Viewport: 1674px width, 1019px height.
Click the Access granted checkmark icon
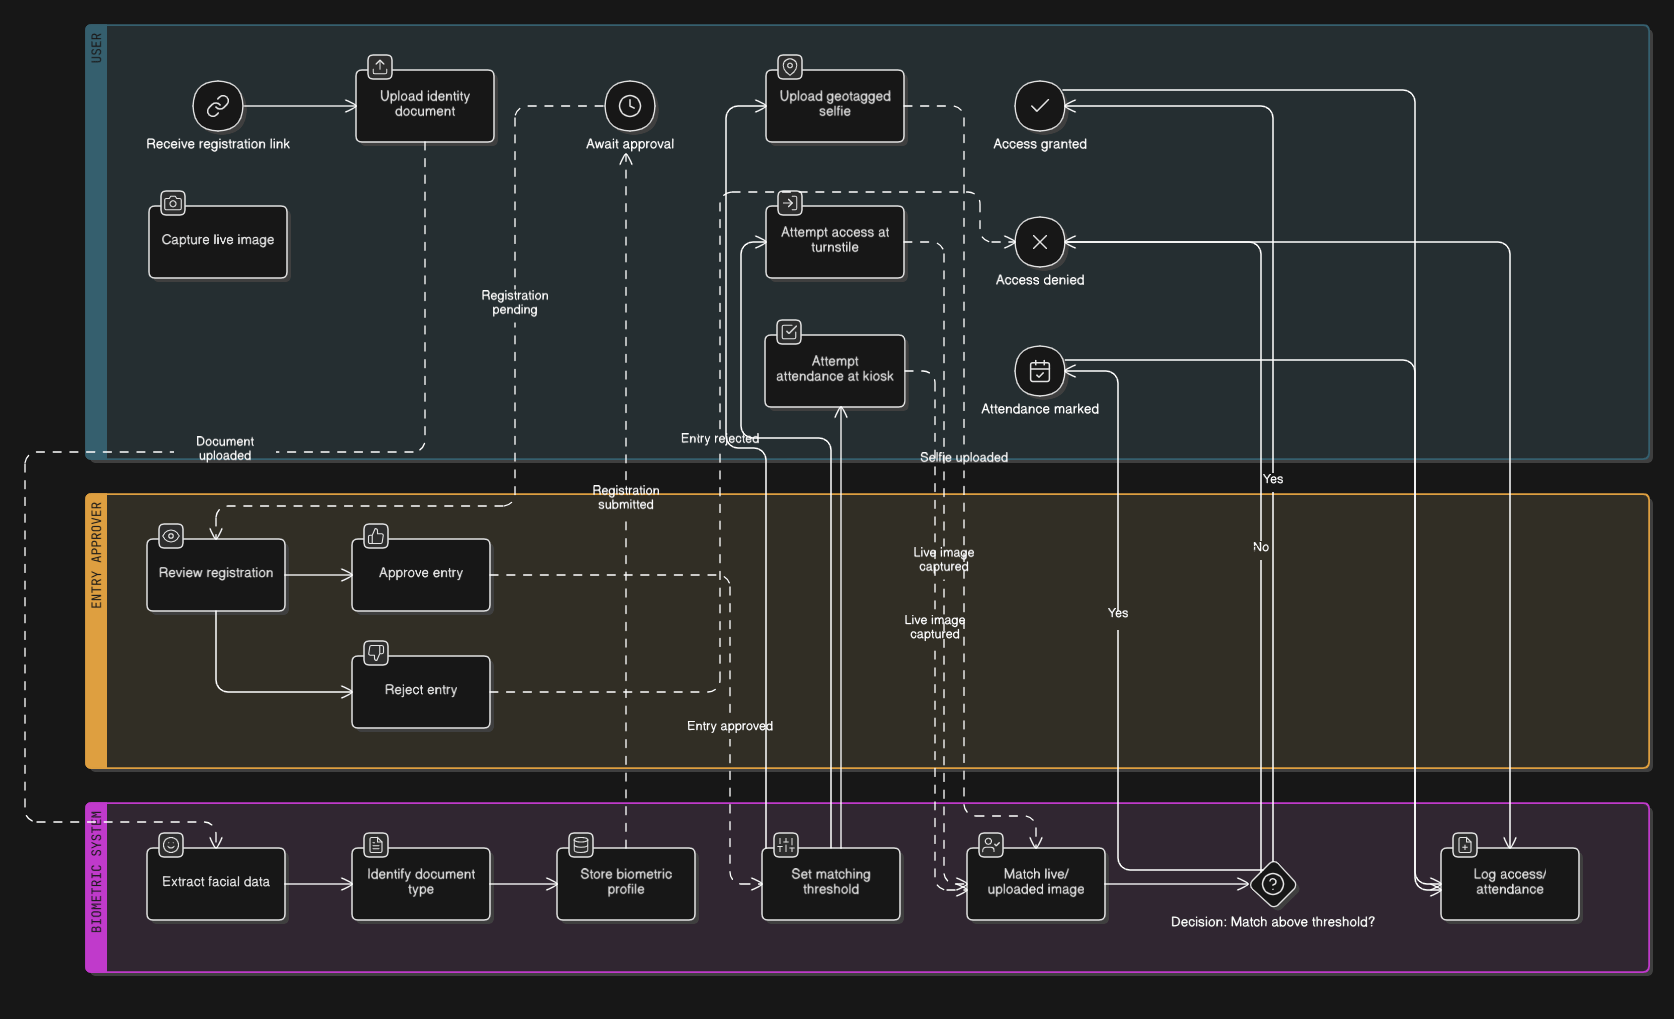tap(1040, 106)
